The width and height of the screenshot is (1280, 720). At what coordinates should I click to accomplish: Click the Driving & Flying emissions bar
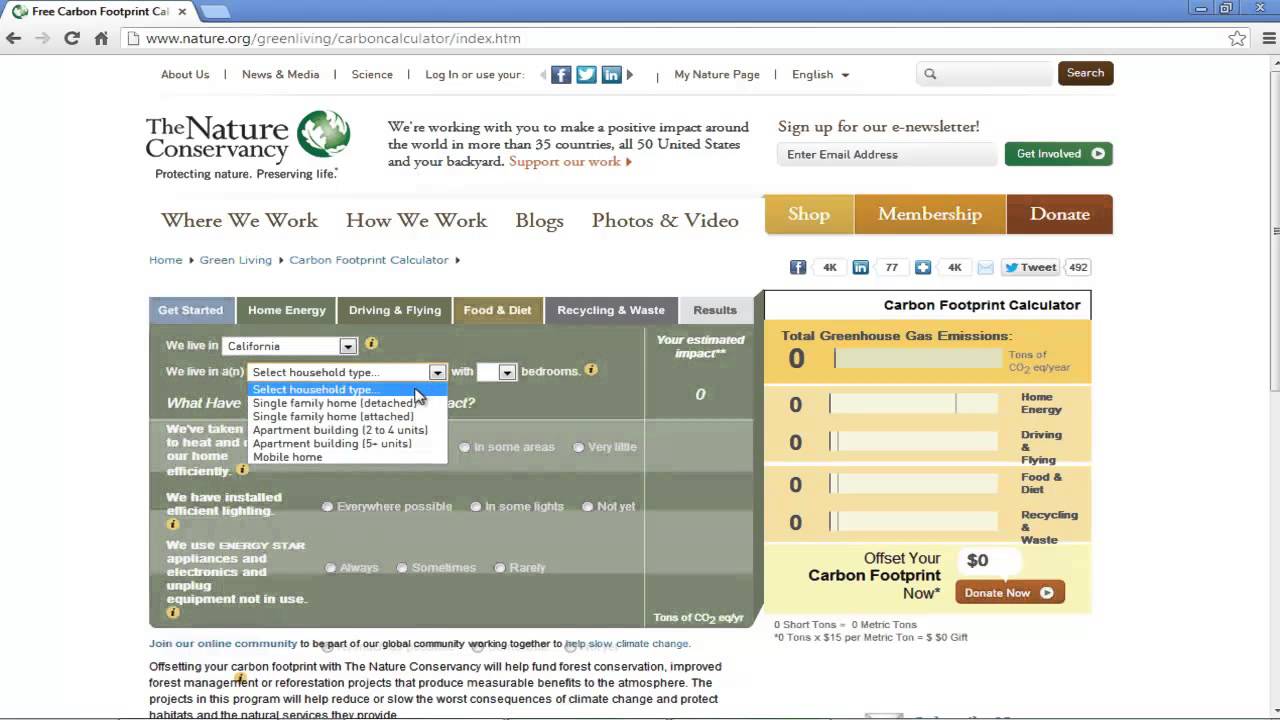tap(913, 441)
